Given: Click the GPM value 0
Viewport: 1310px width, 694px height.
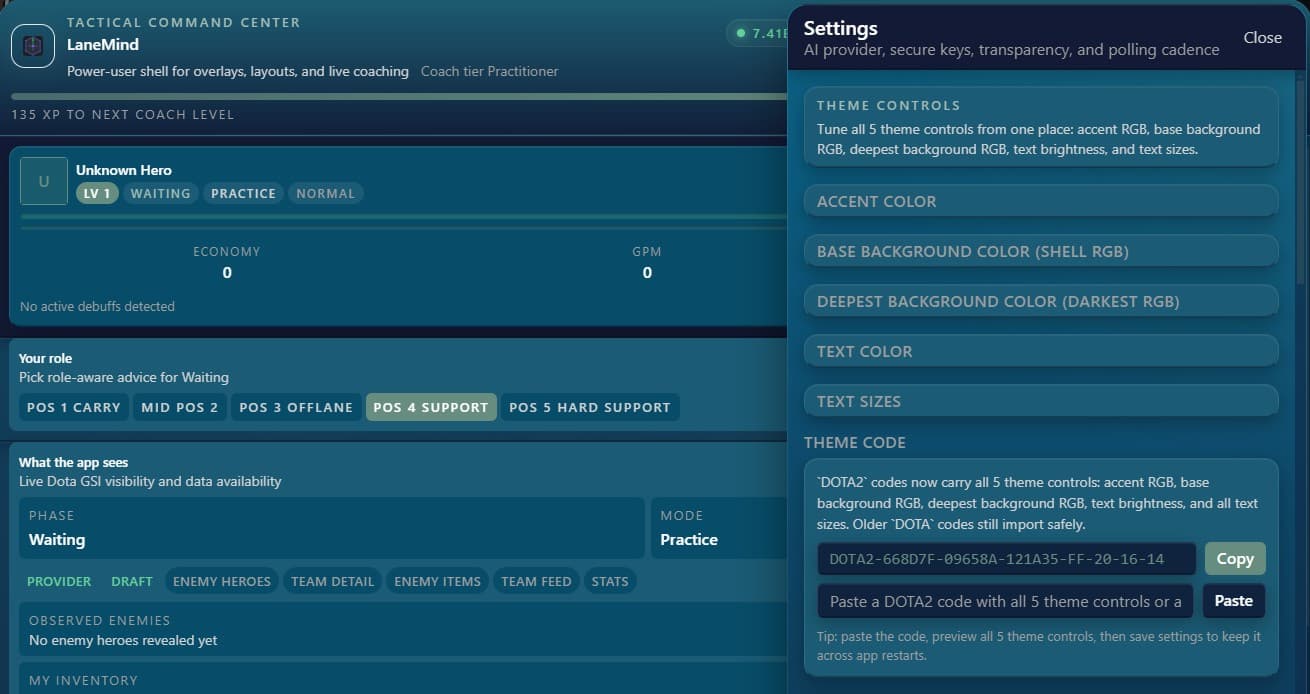Looking at the screenshot, I should pos(647,273).
